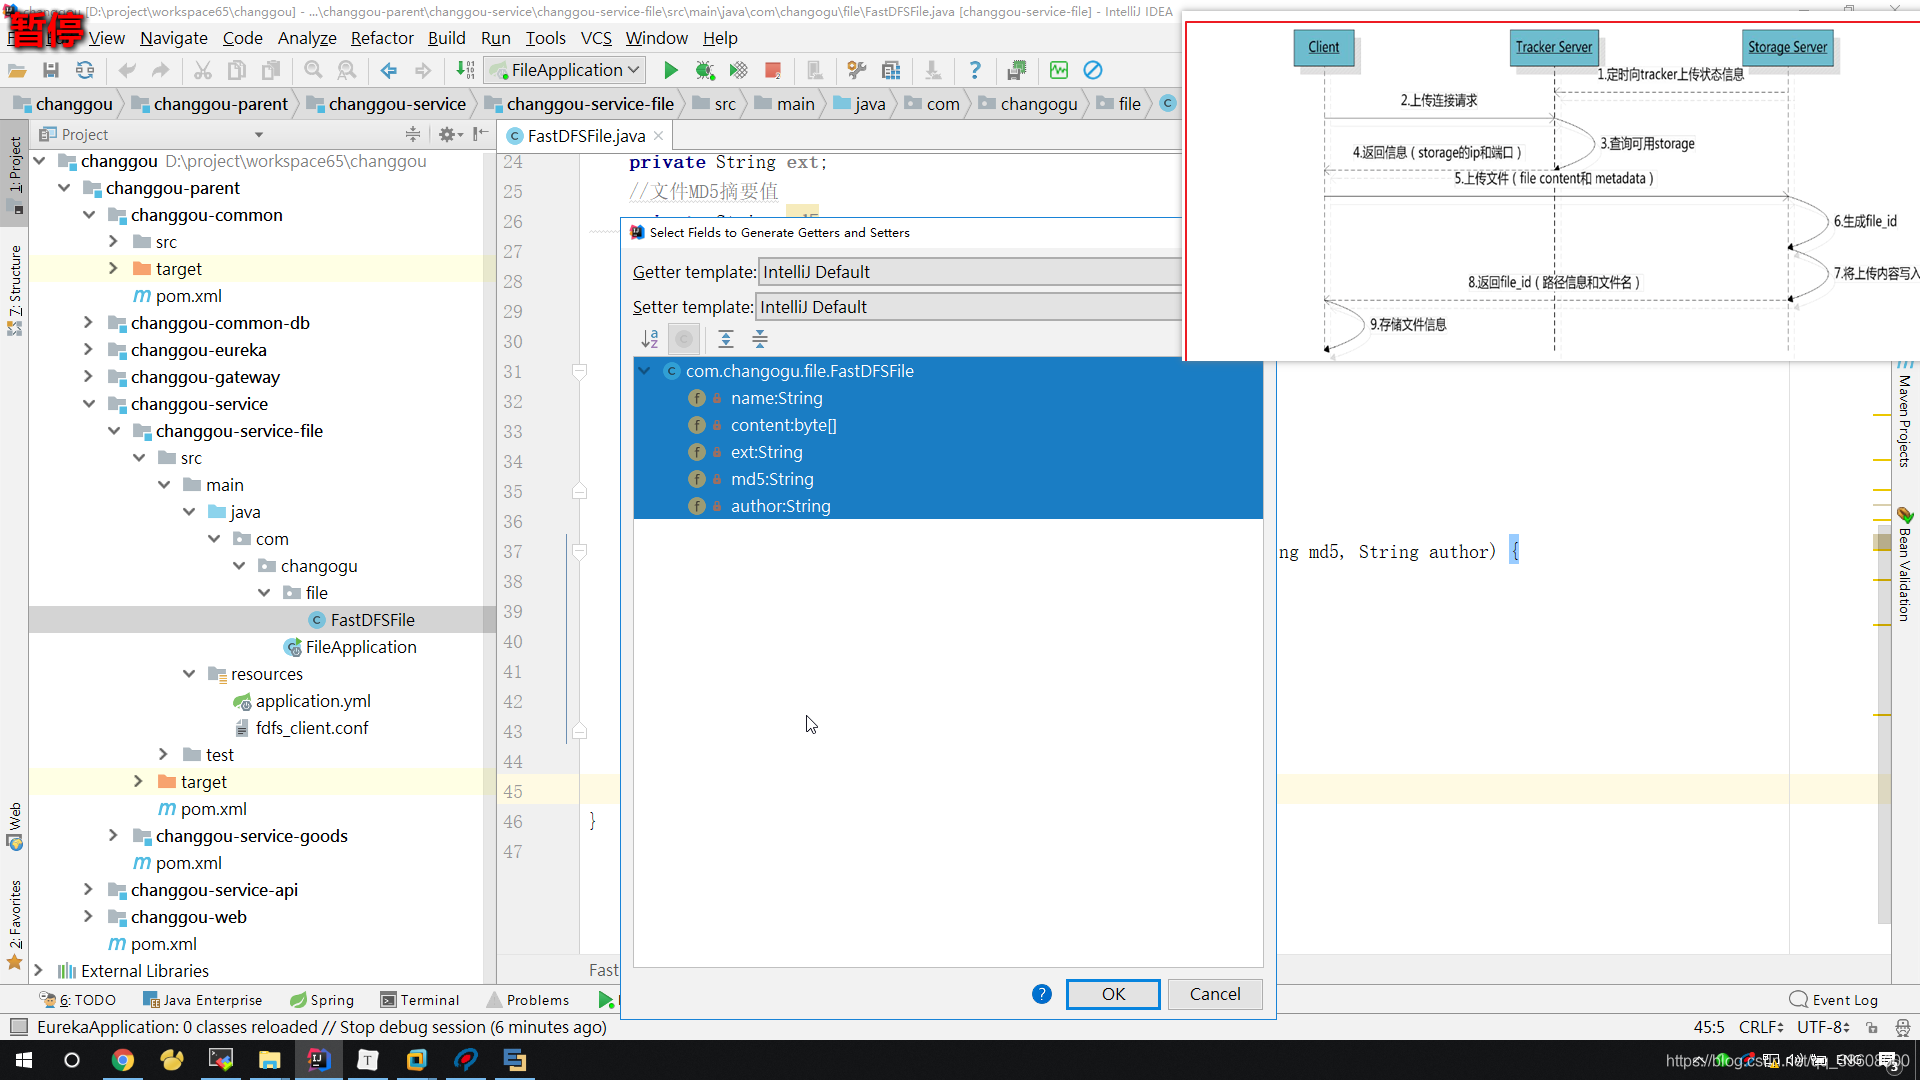Click Expand All icon in dialog
1920x1080 pixels.
(726, 339)
